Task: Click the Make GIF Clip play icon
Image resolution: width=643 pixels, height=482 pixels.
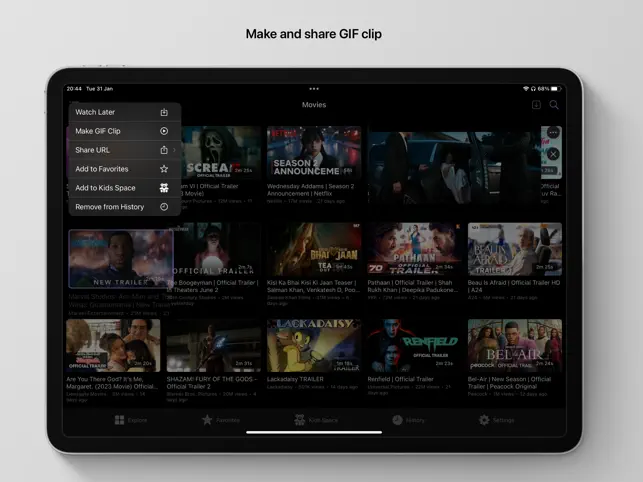Action: point(164,131)
